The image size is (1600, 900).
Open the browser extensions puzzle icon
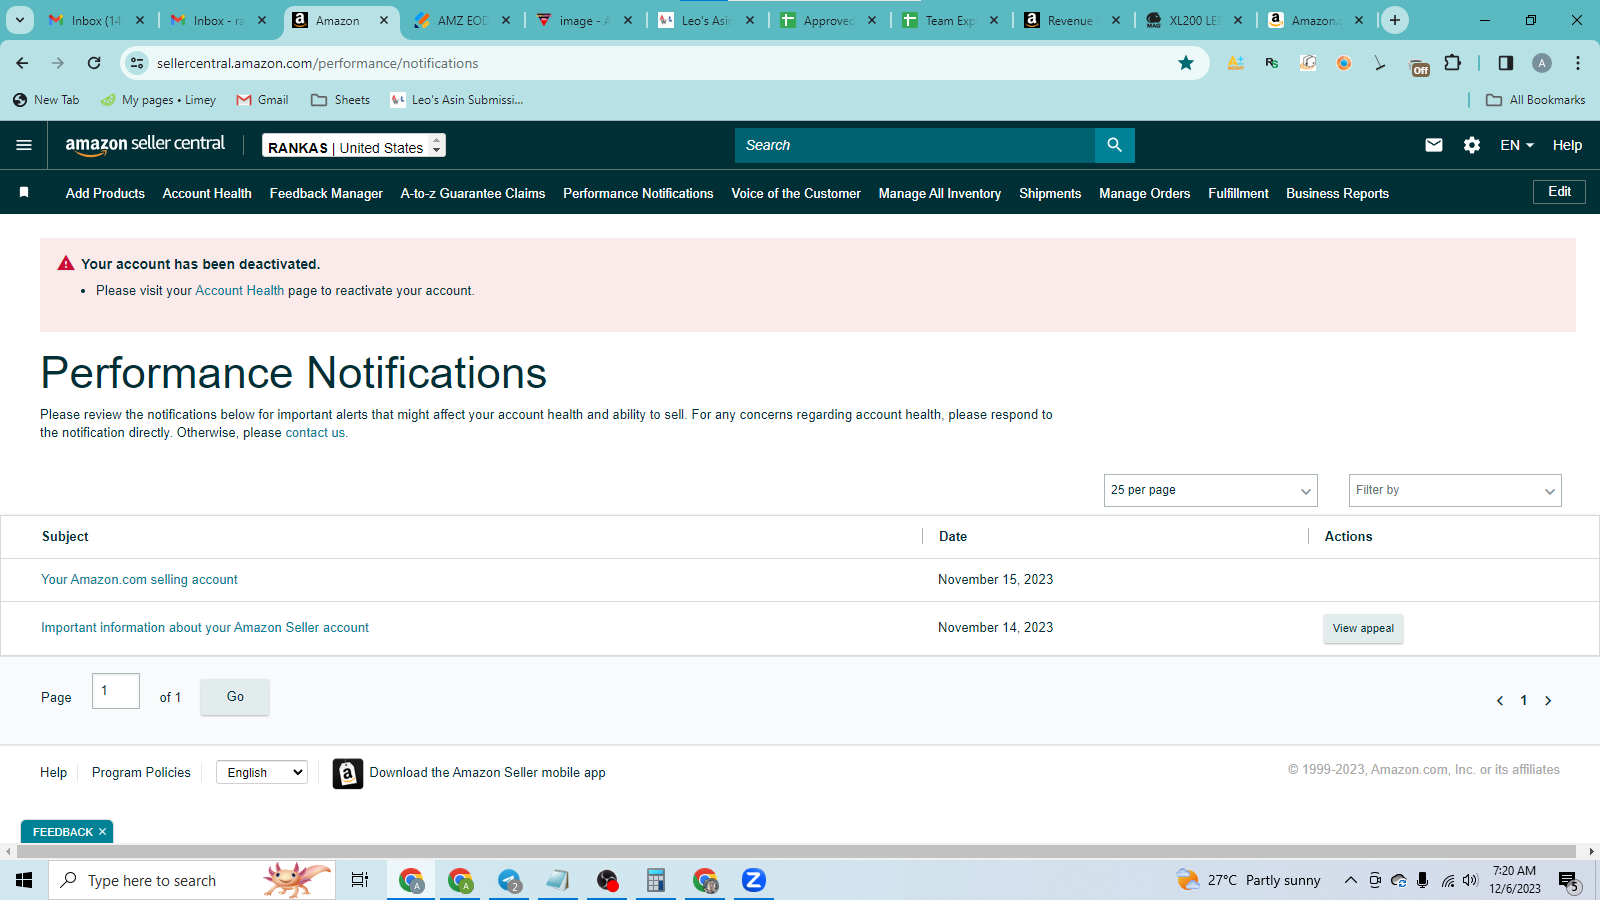coord(1453,63)
